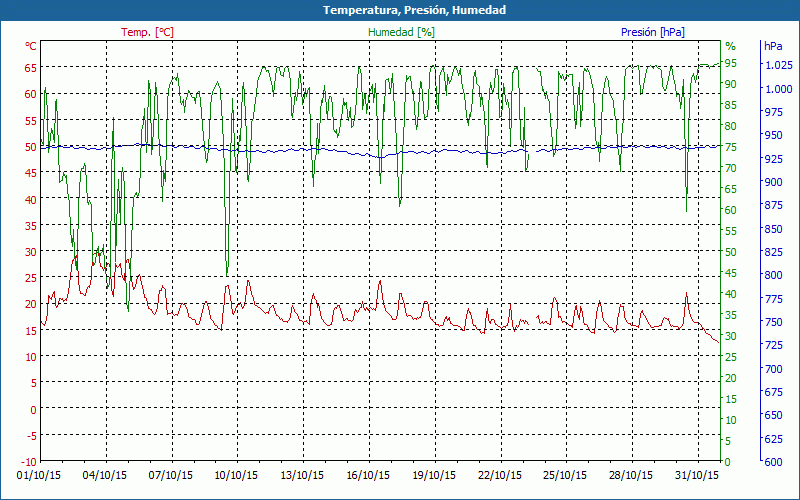Image resolution: width=800 pixels, height=500 pixels.
Task: Click the 1.000 tick on pressure axis
Action: click(779, 89)
